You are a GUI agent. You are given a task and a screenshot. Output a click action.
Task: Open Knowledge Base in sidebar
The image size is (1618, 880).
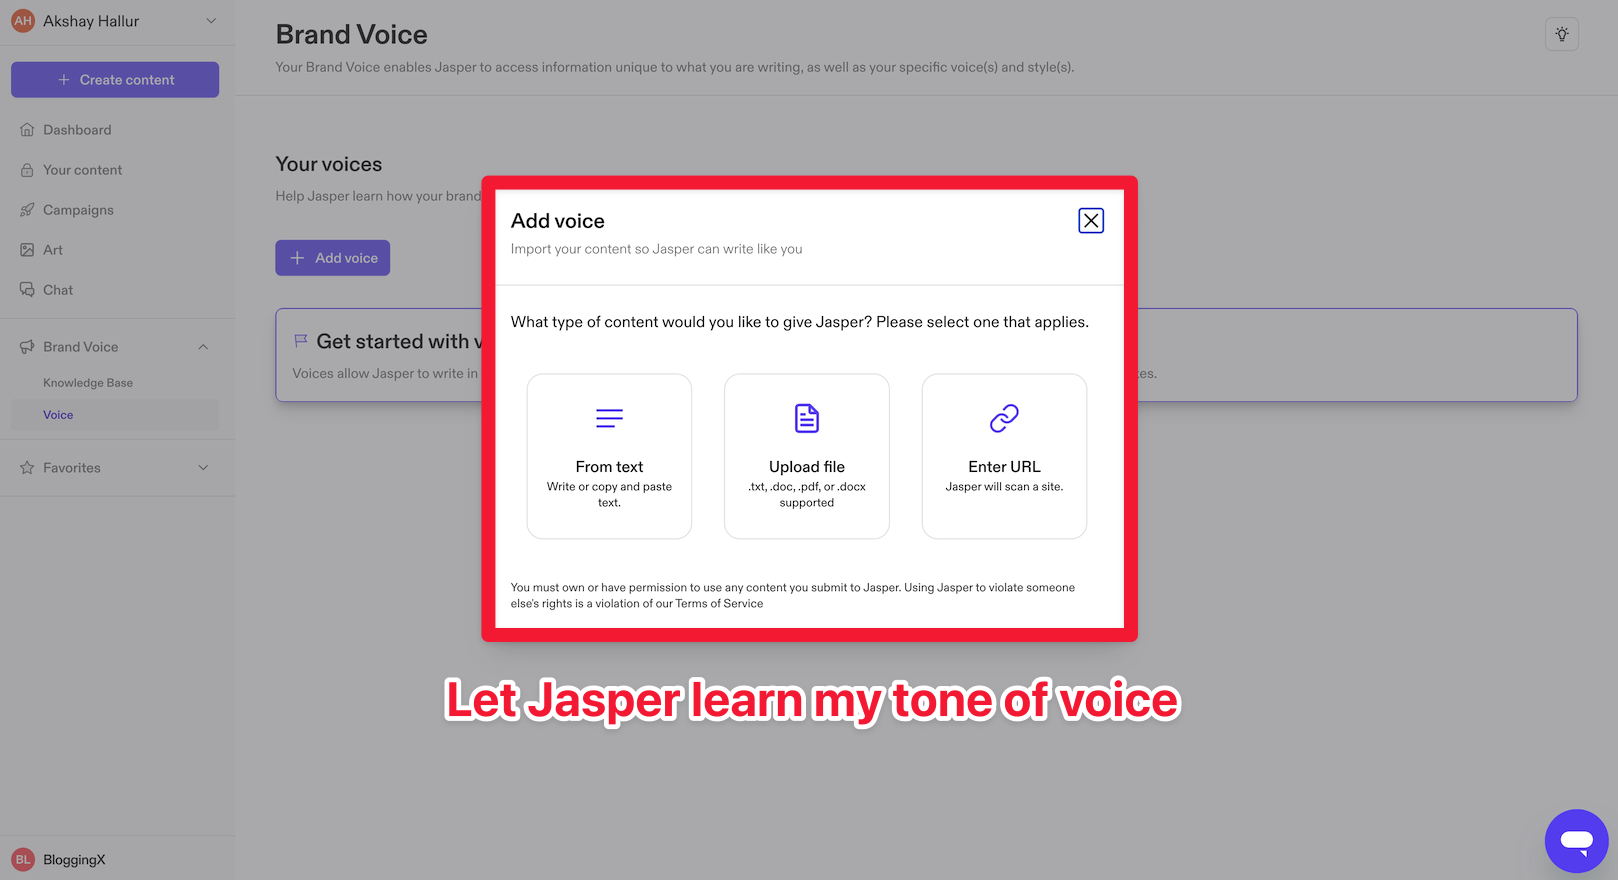click(x=88, y=383)
